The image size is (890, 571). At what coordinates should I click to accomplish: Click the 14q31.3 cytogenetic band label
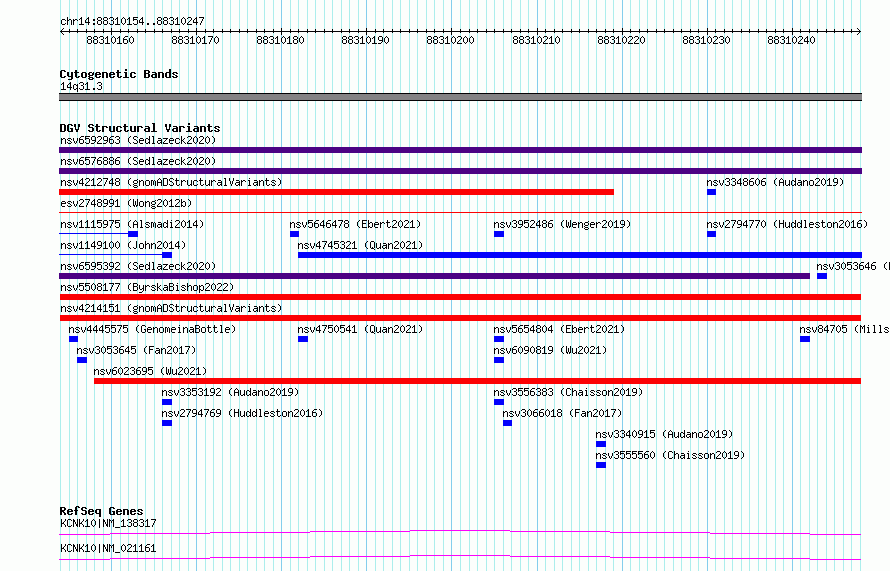81,86
